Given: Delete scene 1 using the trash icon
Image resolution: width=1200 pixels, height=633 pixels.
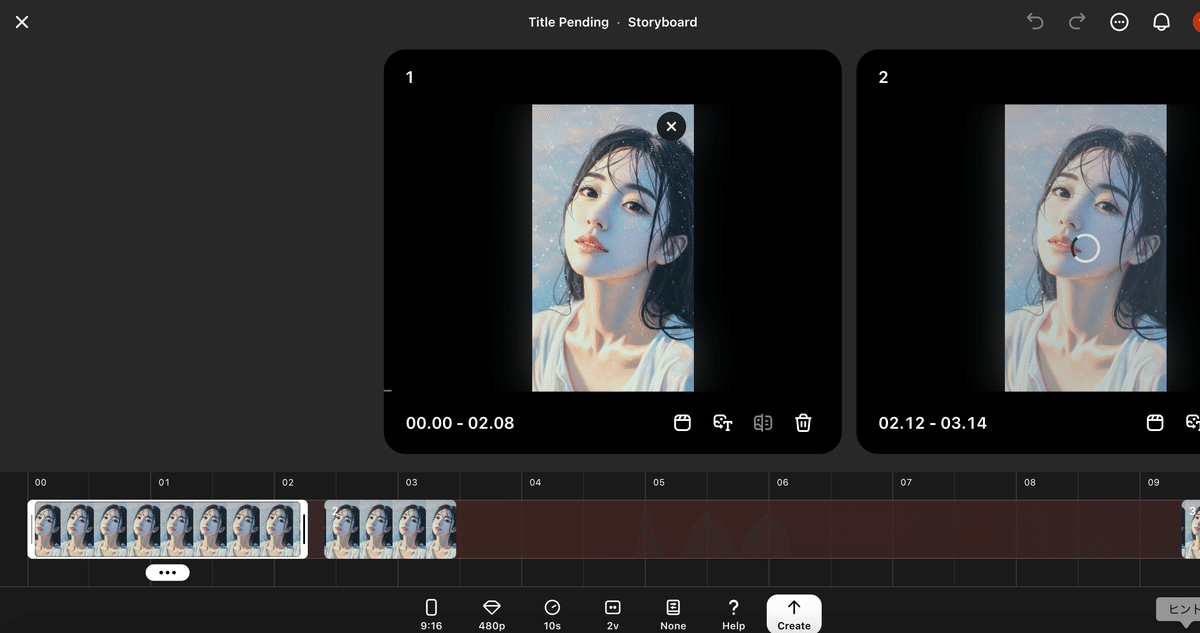Looking at the screenshot, I should point(803,423).
